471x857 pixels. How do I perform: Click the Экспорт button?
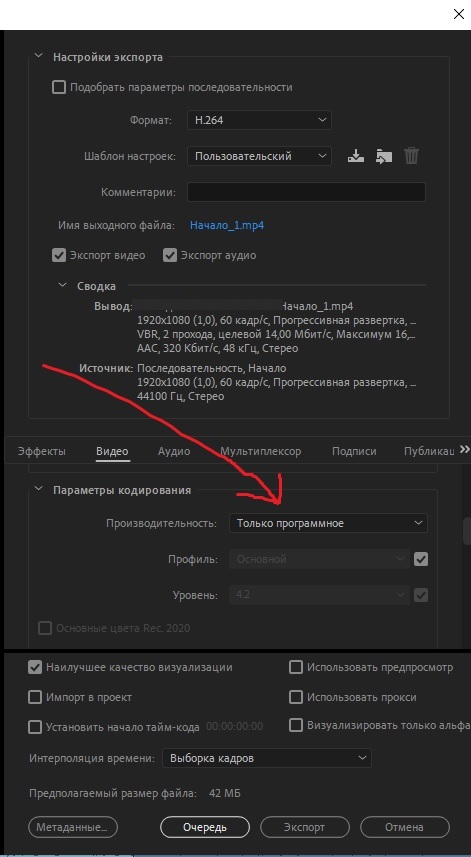pyautogui.click(x=304, y=827)
